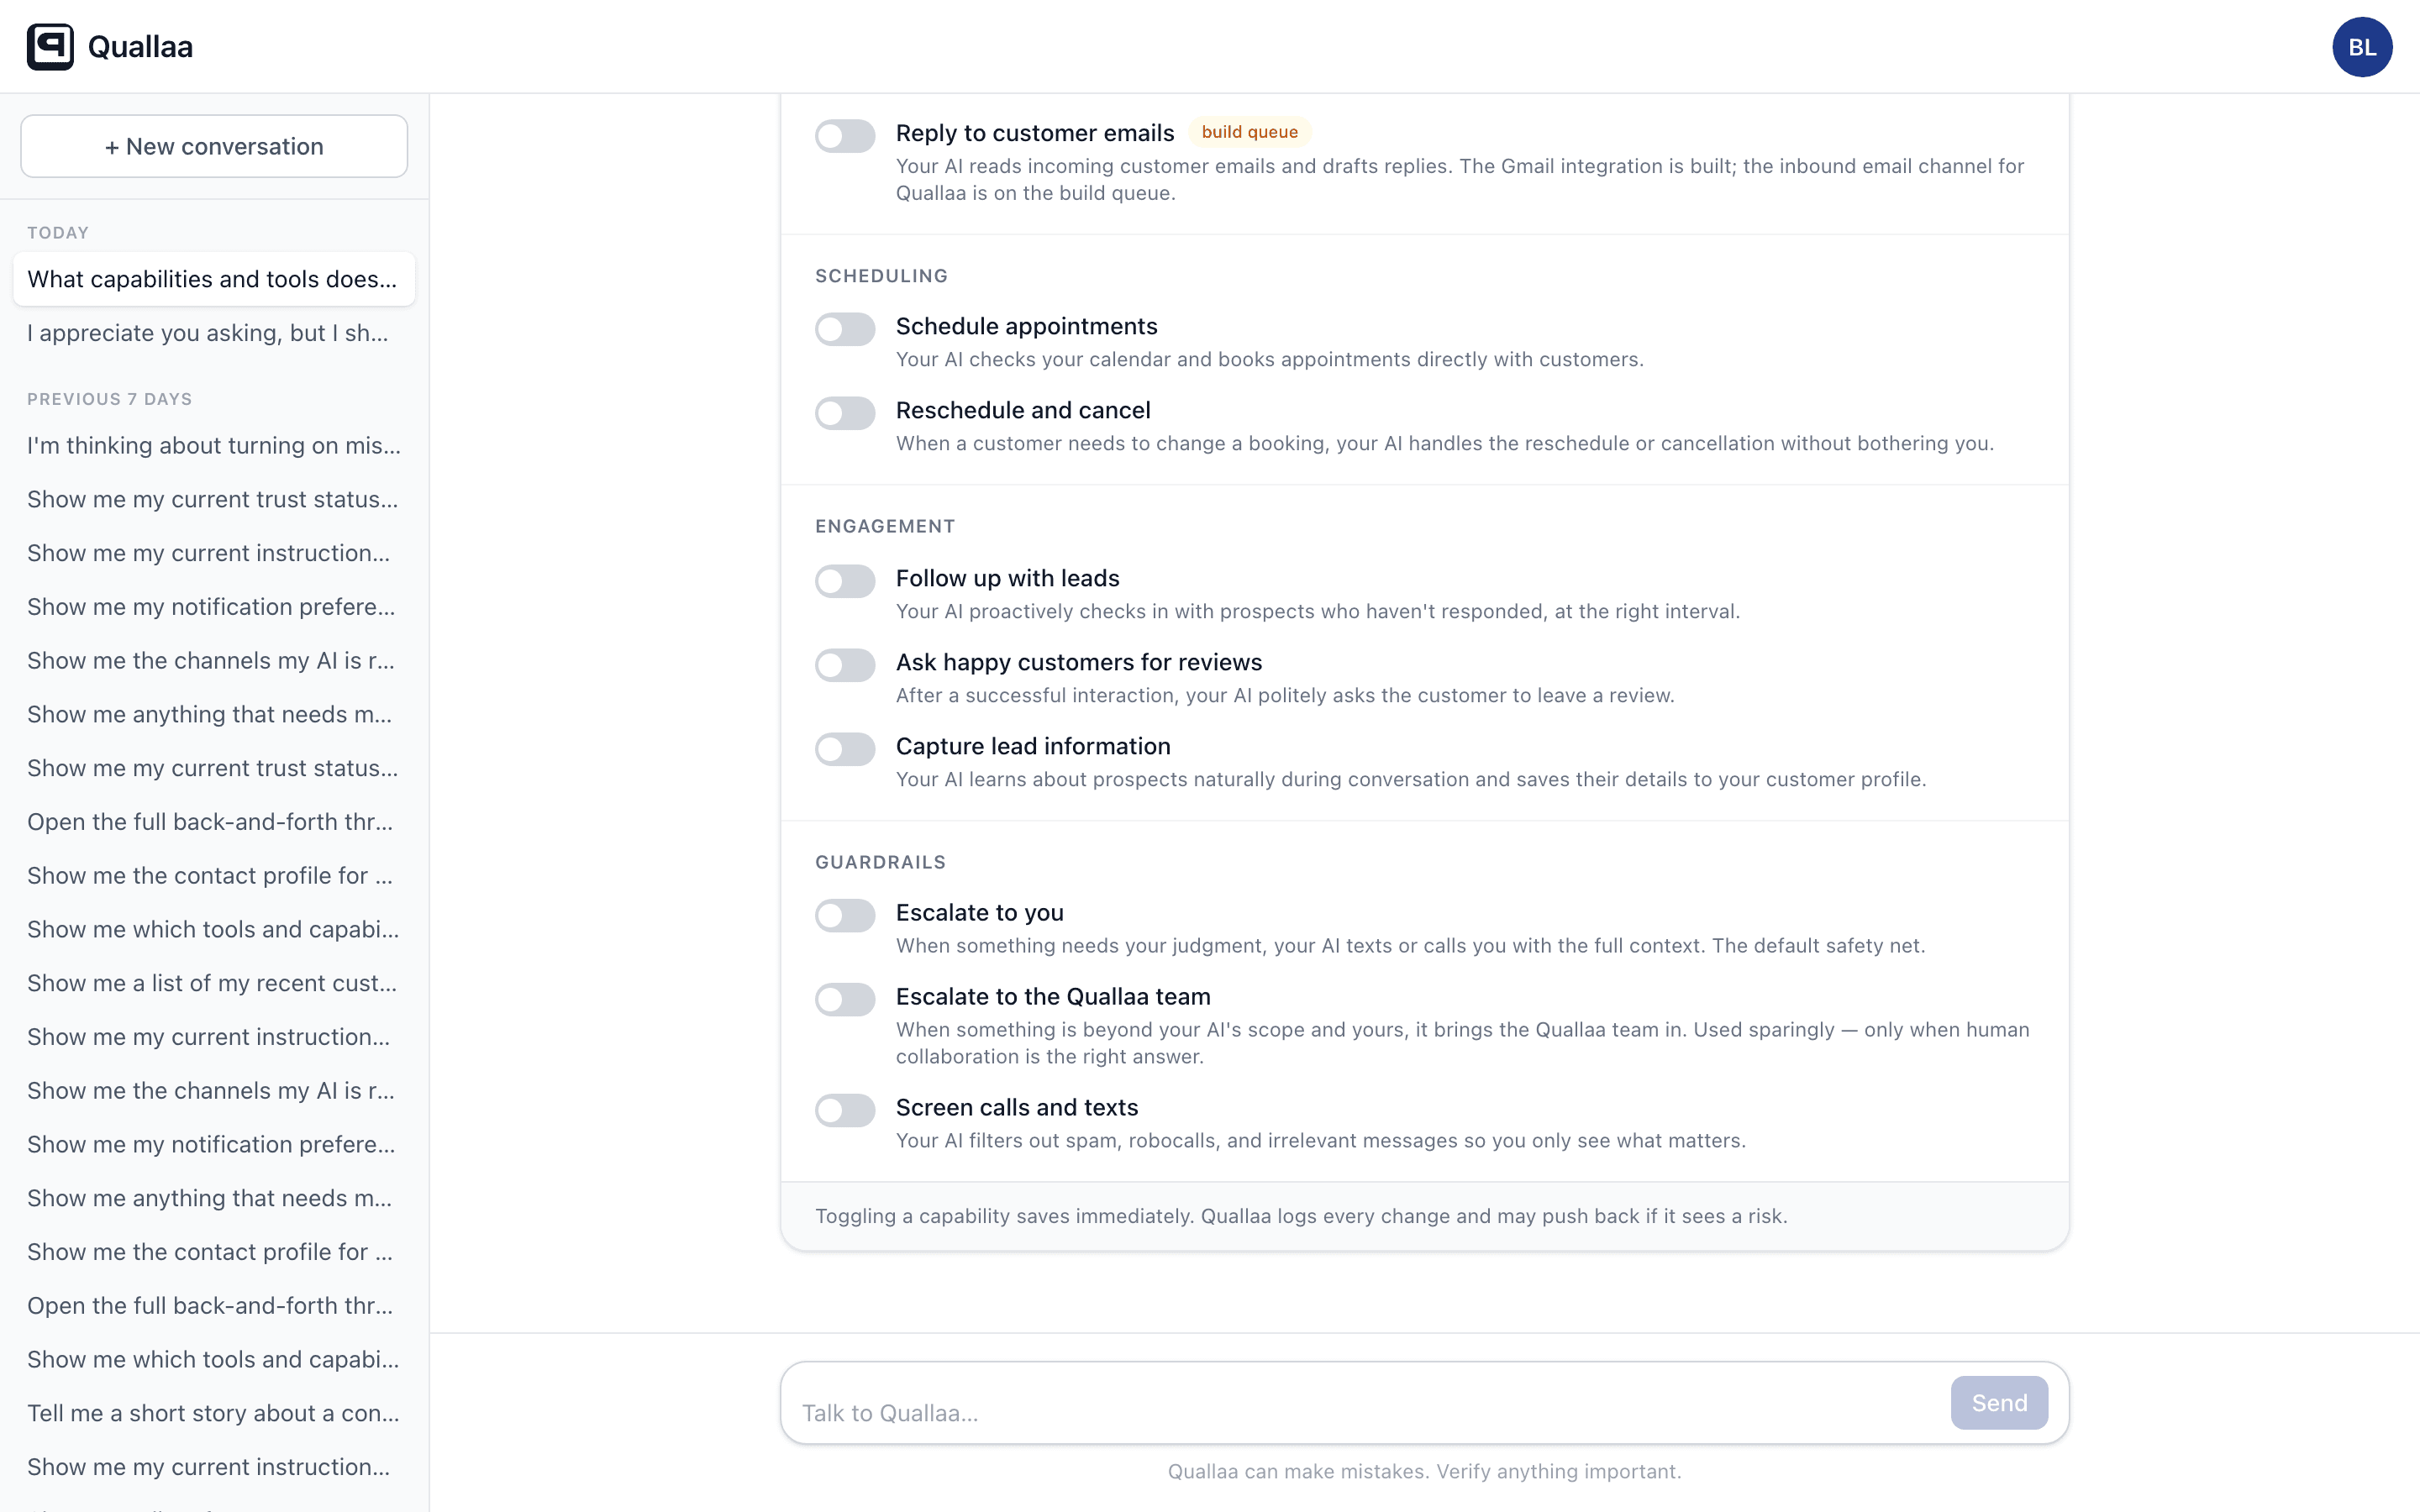Image resolution: width=2420 pixels, height=1512 pixels.
Task: Enable Screen calls and texts
Action: [844, 1110]
